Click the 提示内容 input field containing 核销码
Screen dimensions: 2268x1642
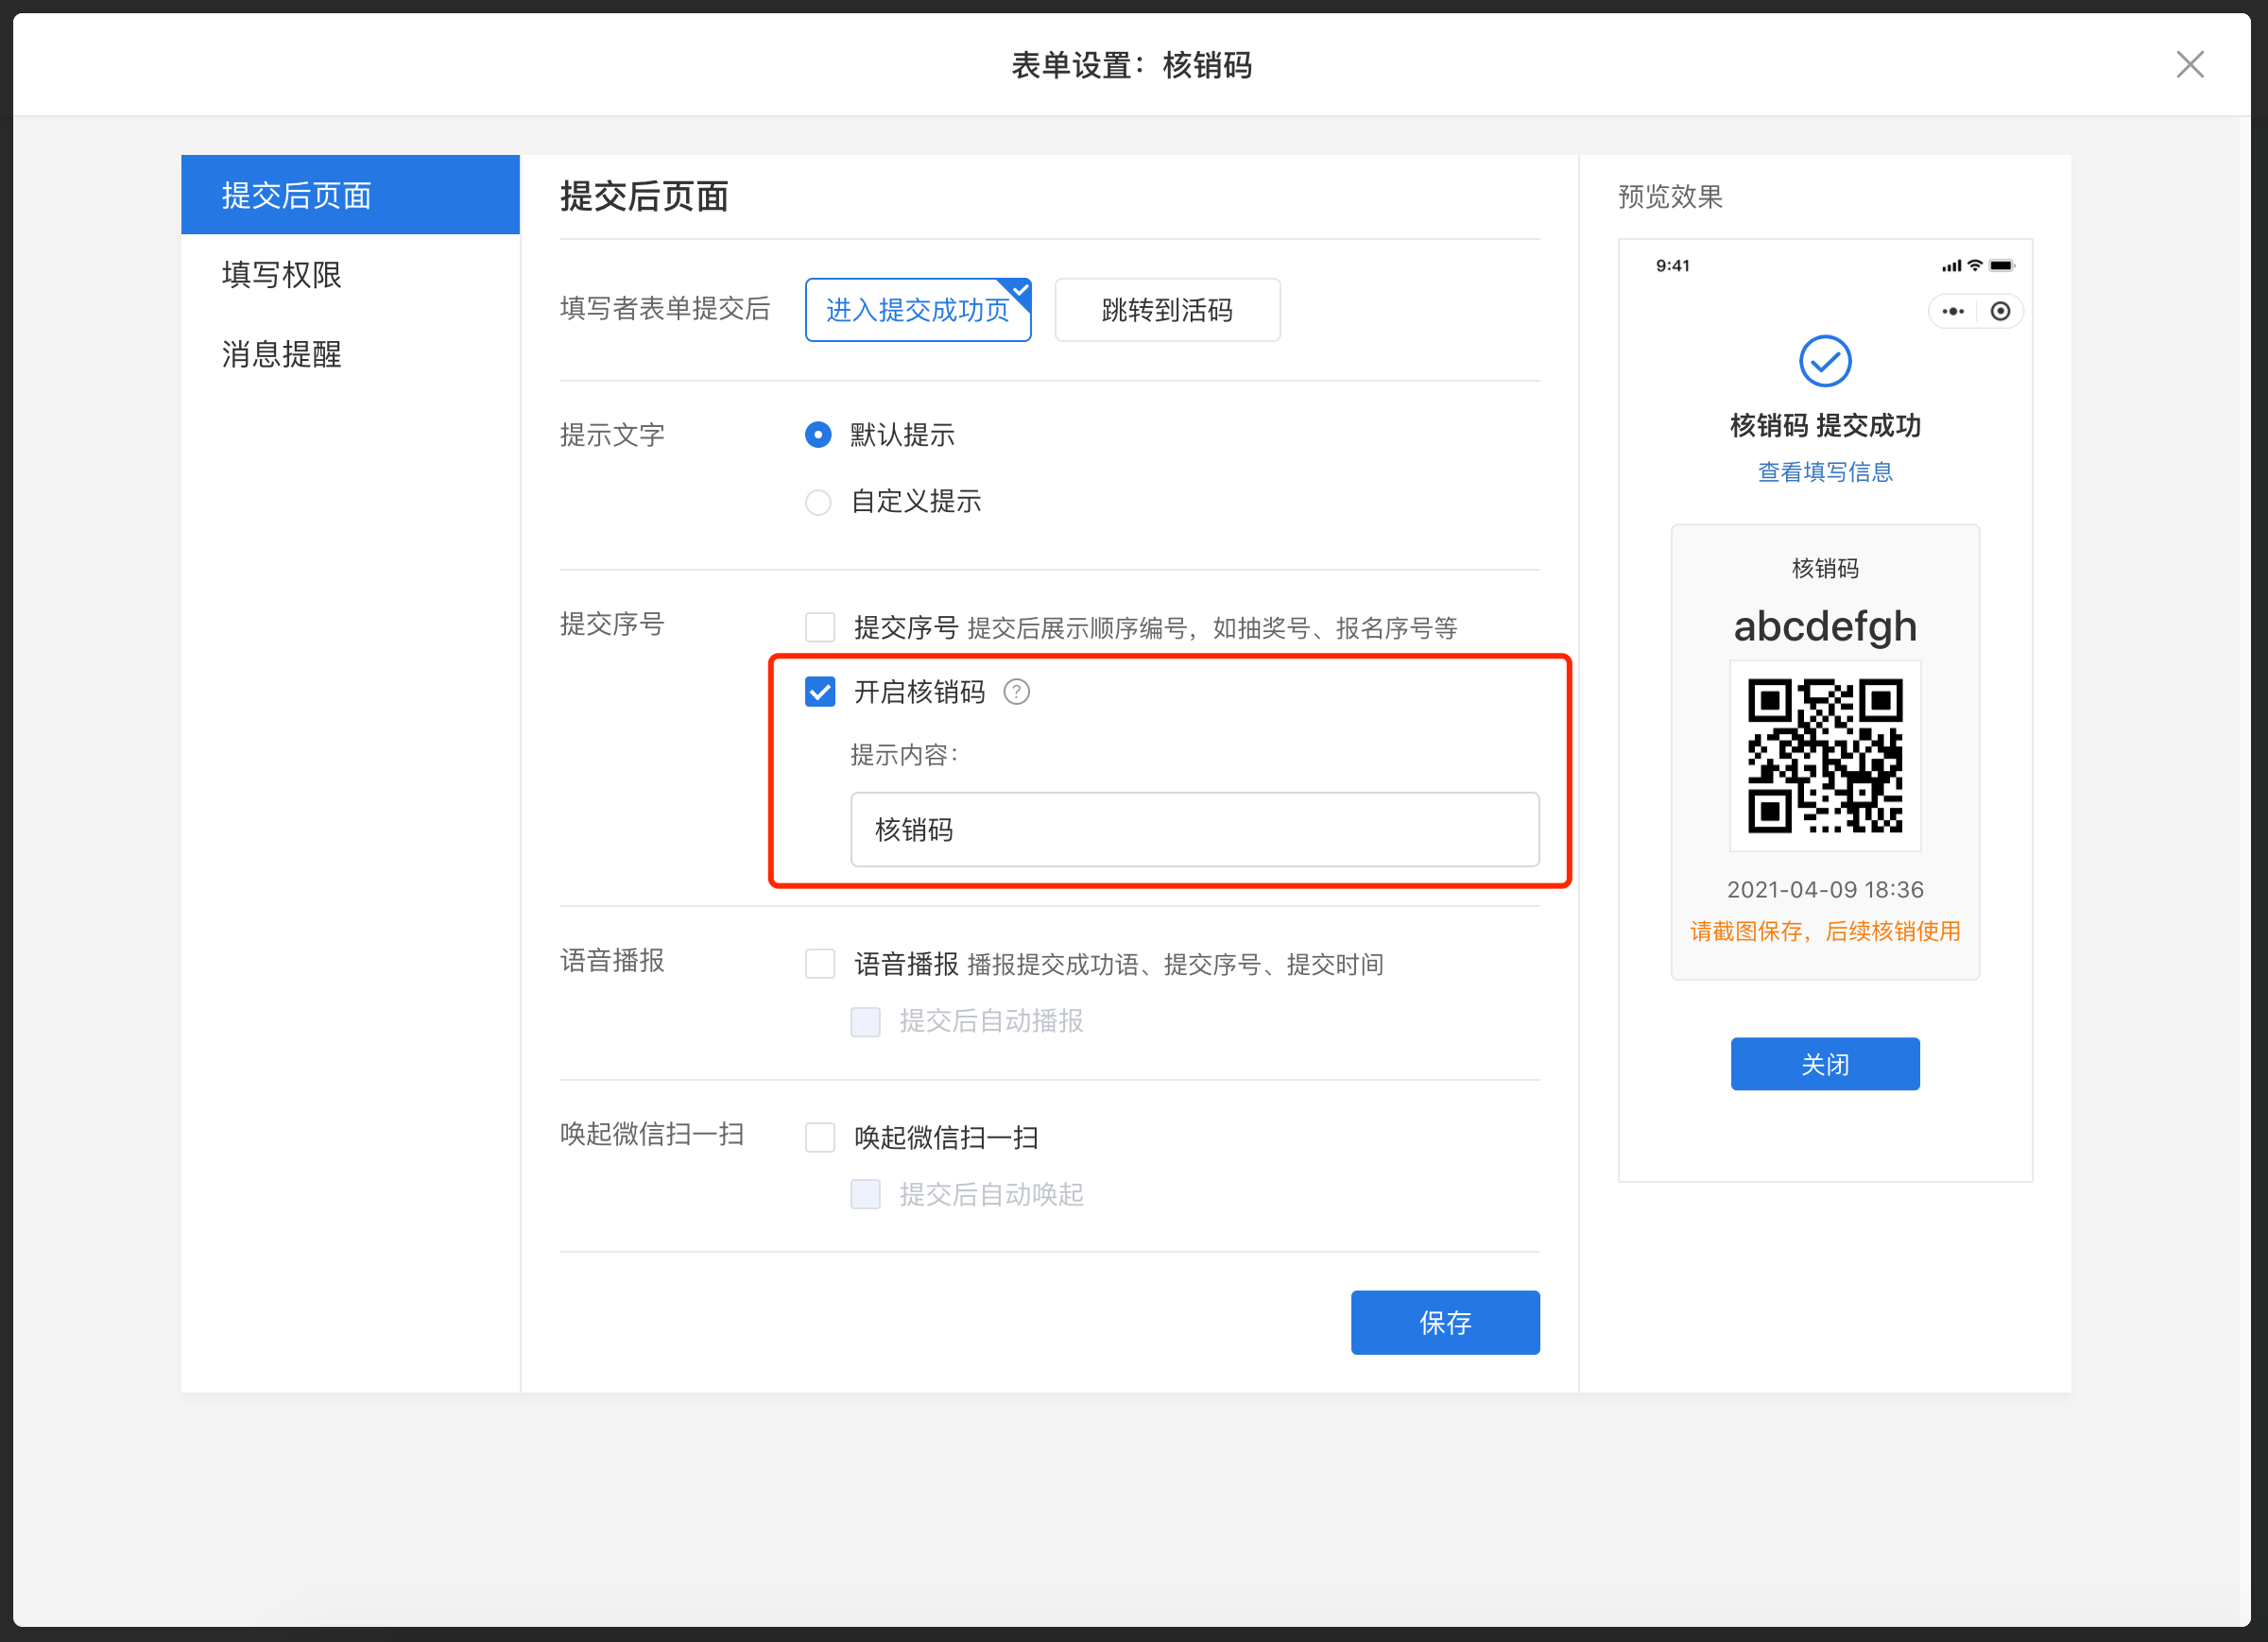[1194, 829]
